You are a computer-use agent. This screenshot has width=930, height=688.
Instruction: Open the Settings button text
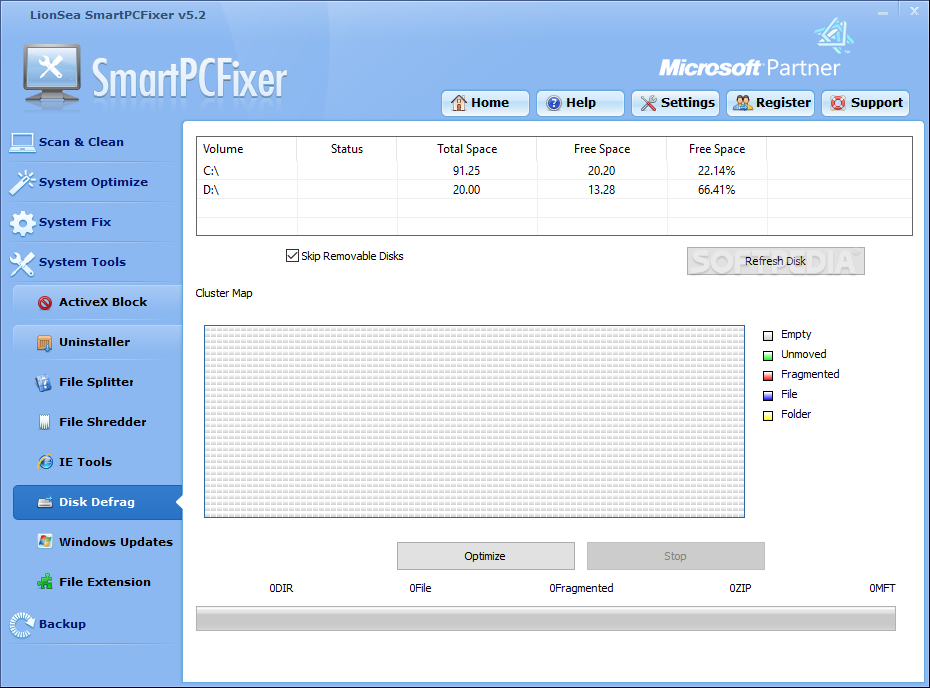pyautogui.click(x=688, y=103)
